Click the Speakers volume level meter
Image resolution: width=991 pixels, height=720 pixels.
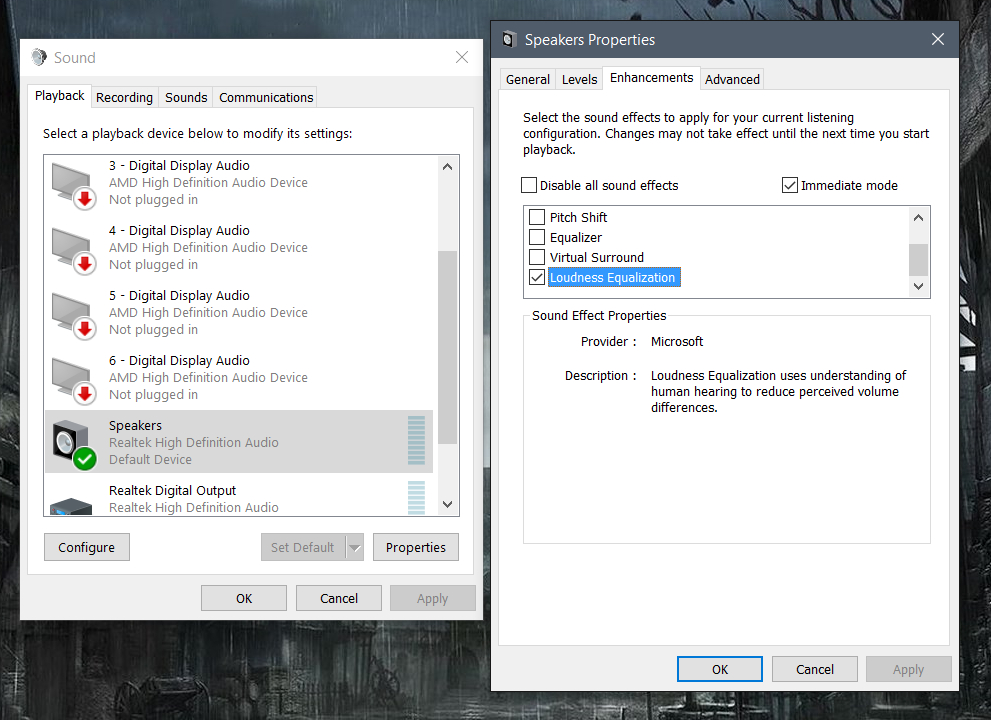pyautogui.click(x=416, y=441)
